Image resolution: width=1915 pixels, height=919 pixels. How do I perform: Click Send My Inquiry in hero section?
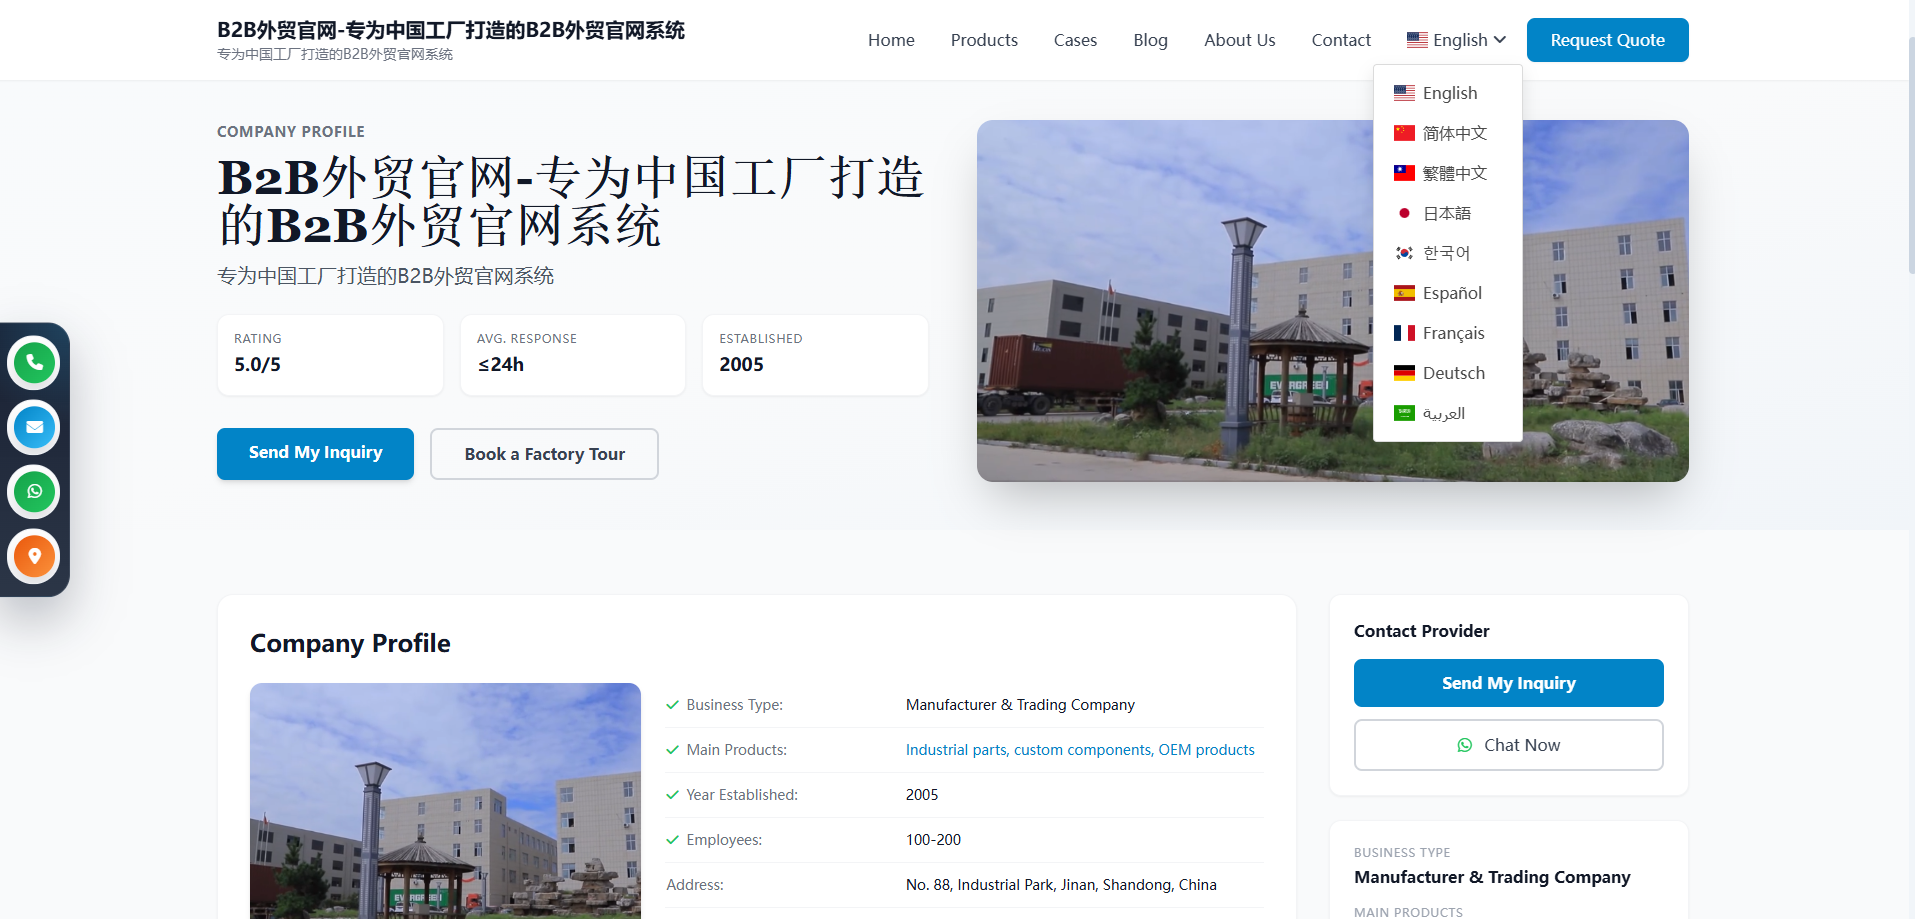tap(315, 453)
